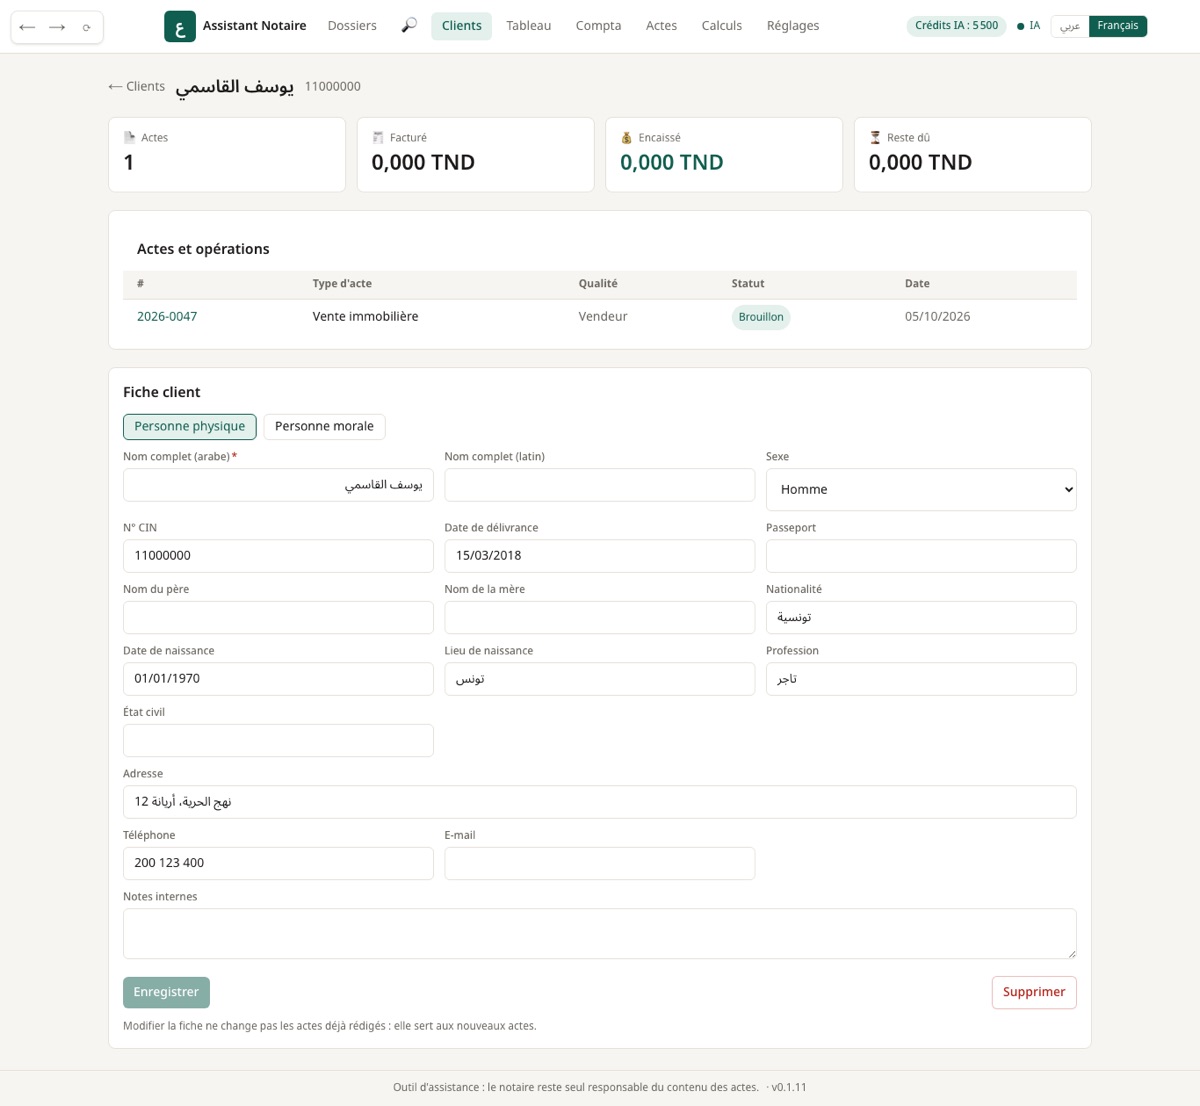The height and width of the screenshot is (1106, 1200).
Task: Click the date 05/10/2026 cell
Action: click(937, 316)
